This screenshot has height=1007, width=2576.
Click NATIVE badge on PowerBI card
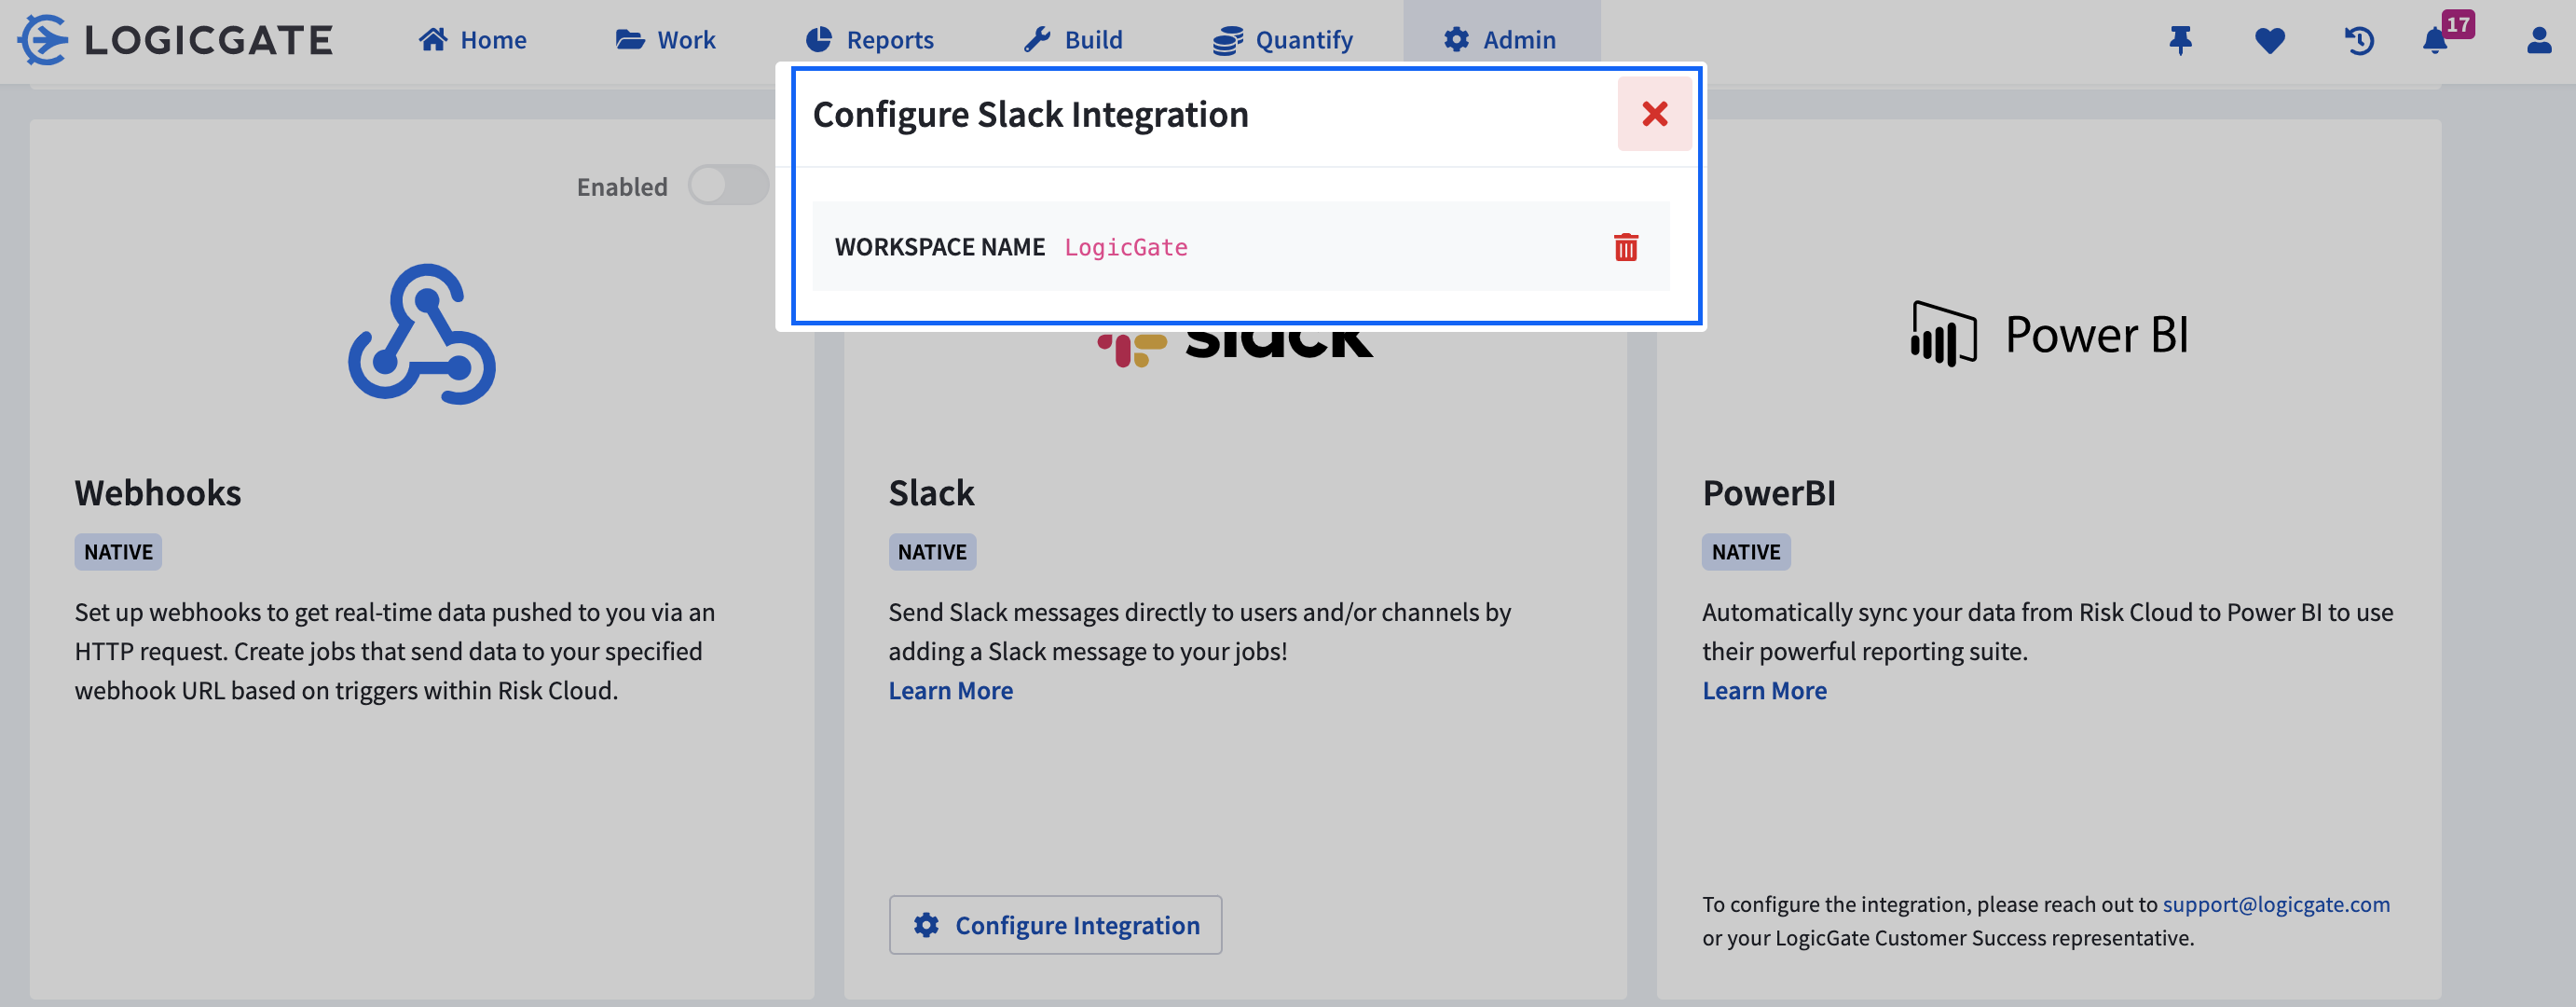1746,552
